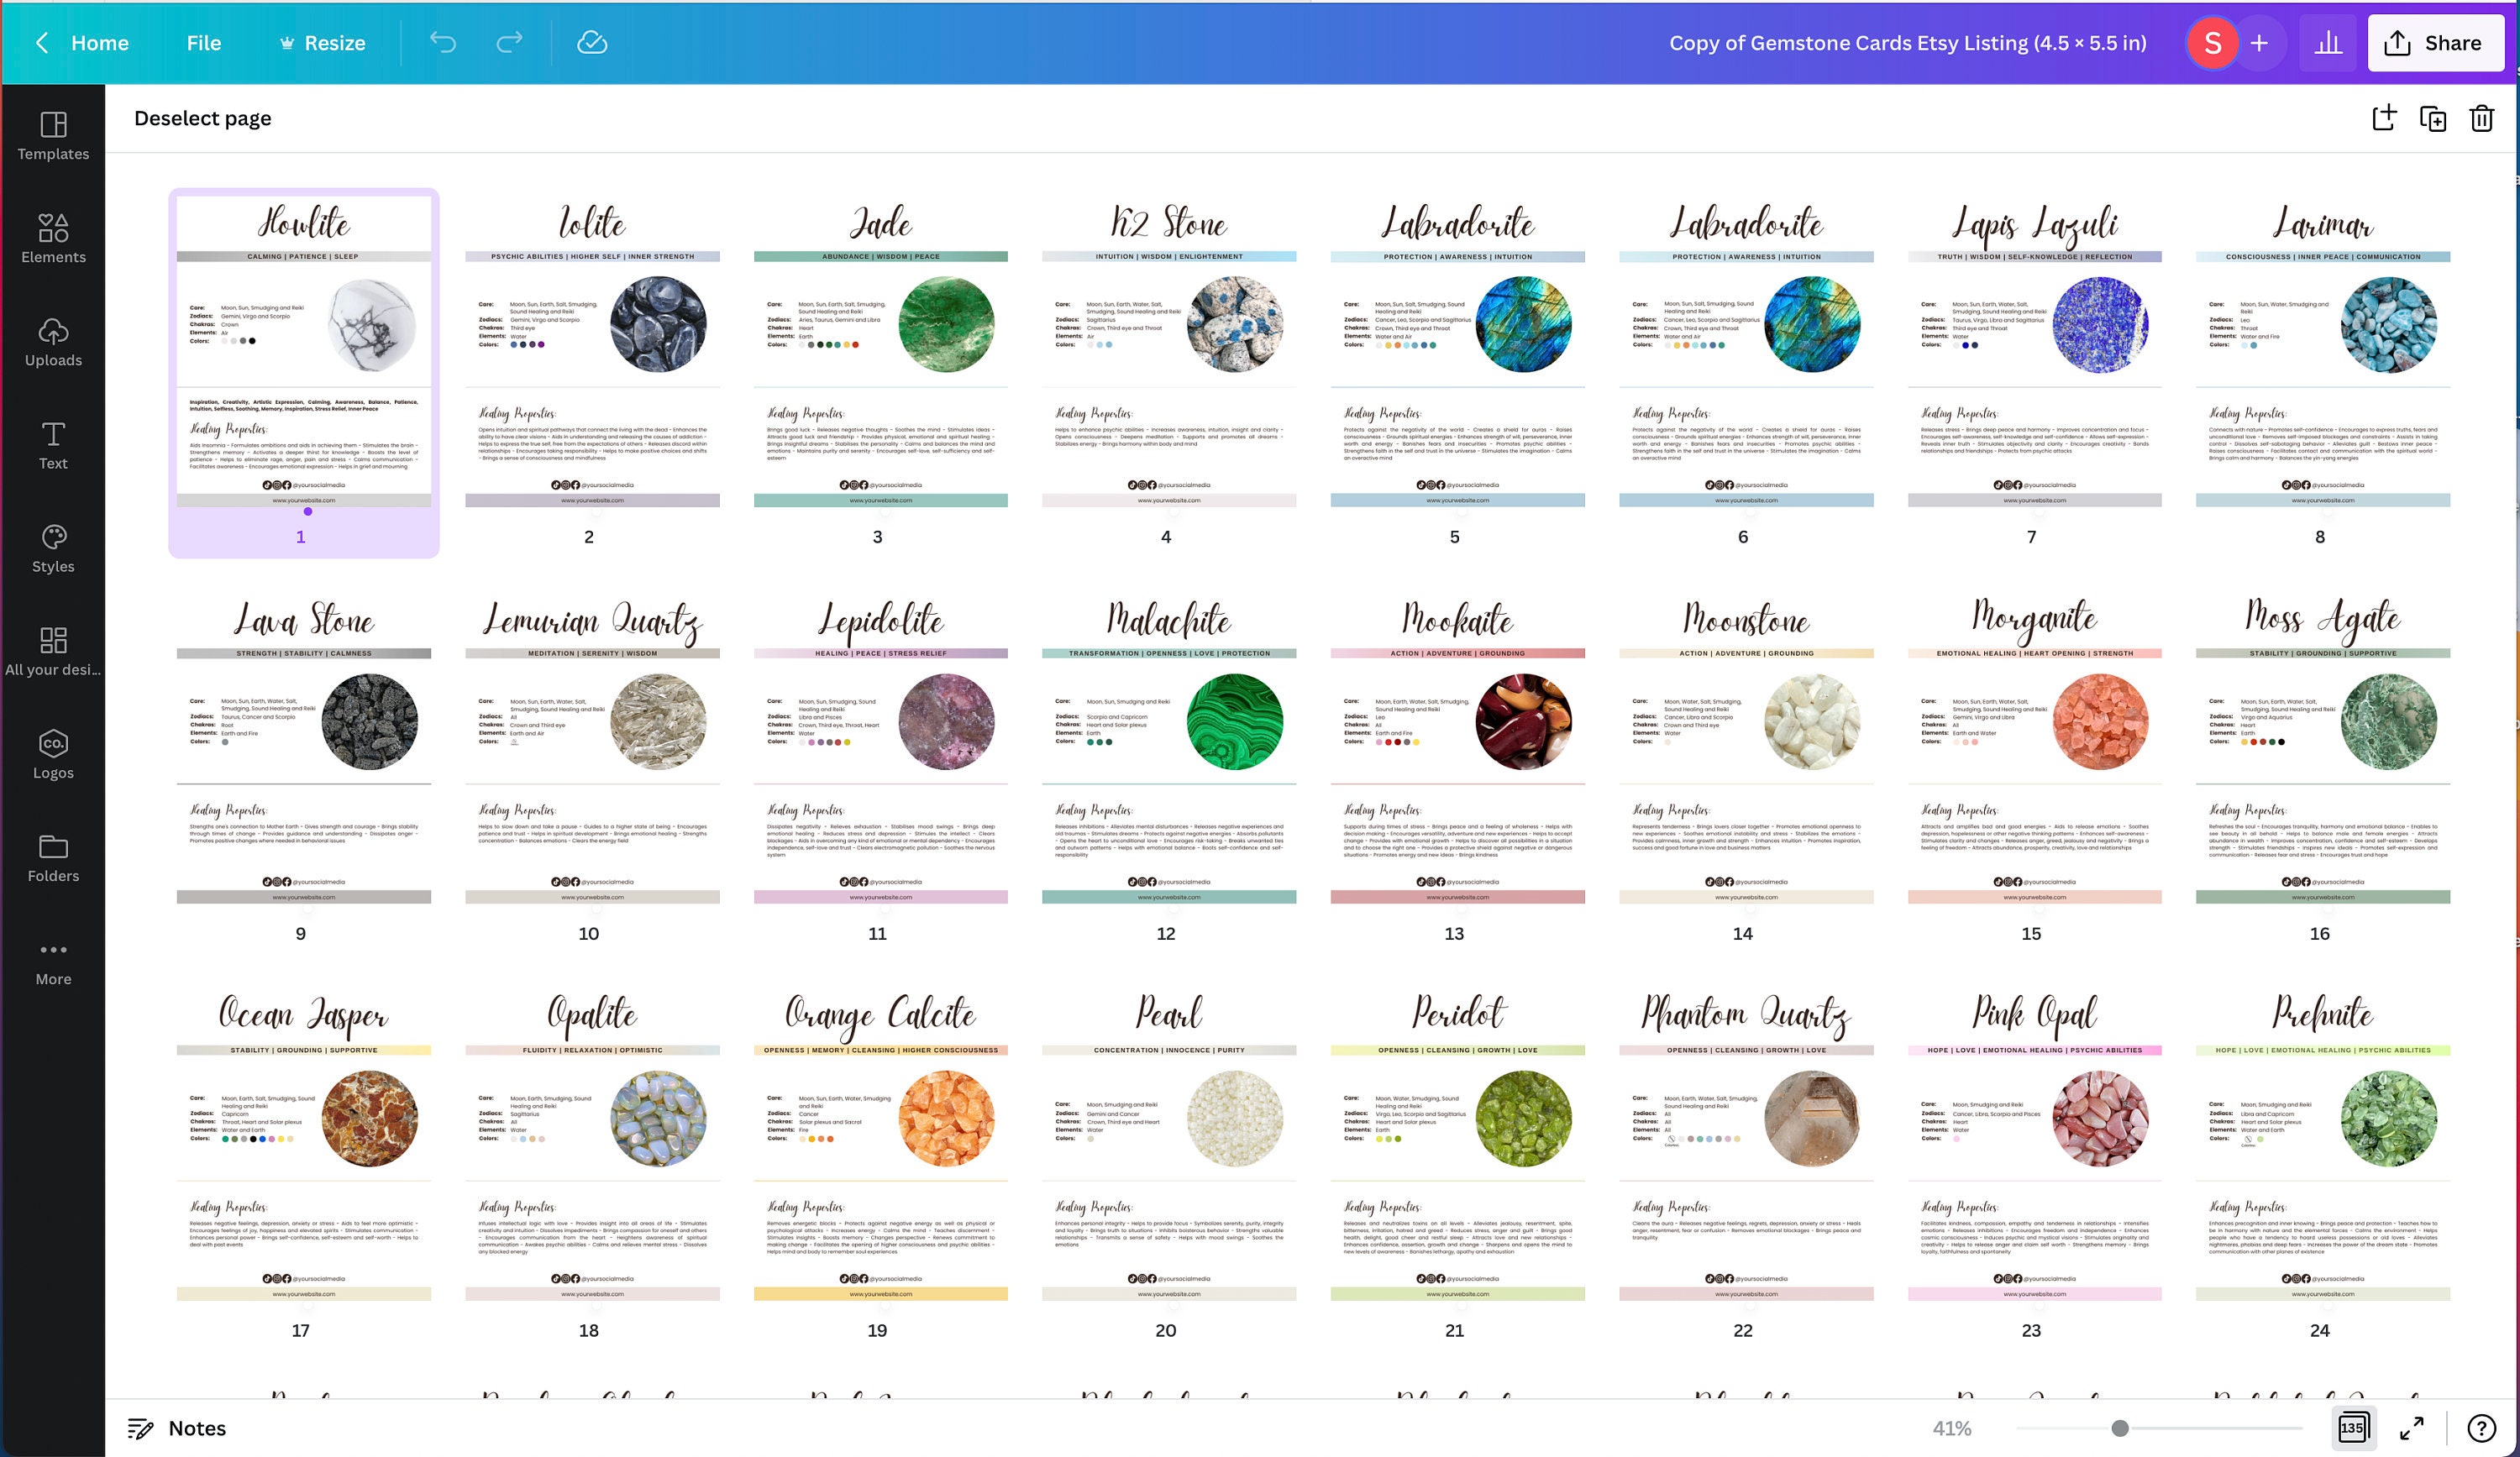
Task: Go back to Home
Action: (82, 43)
